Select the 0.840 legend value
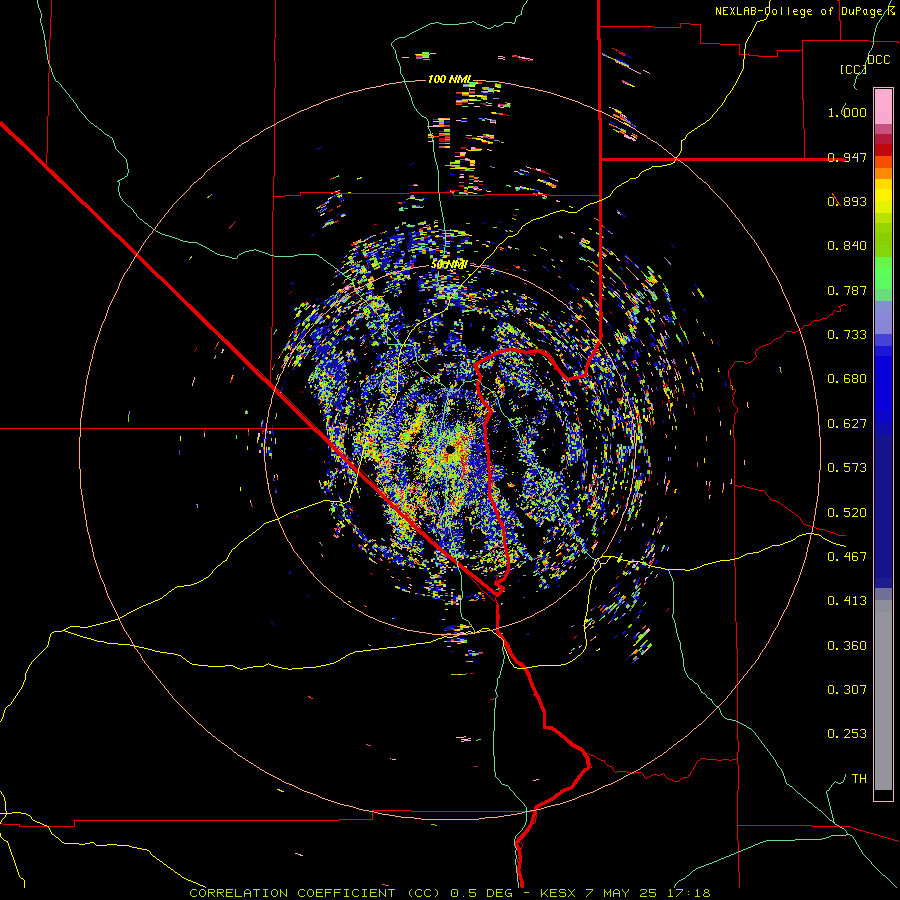The image size is (900, 900). (847, 246)
